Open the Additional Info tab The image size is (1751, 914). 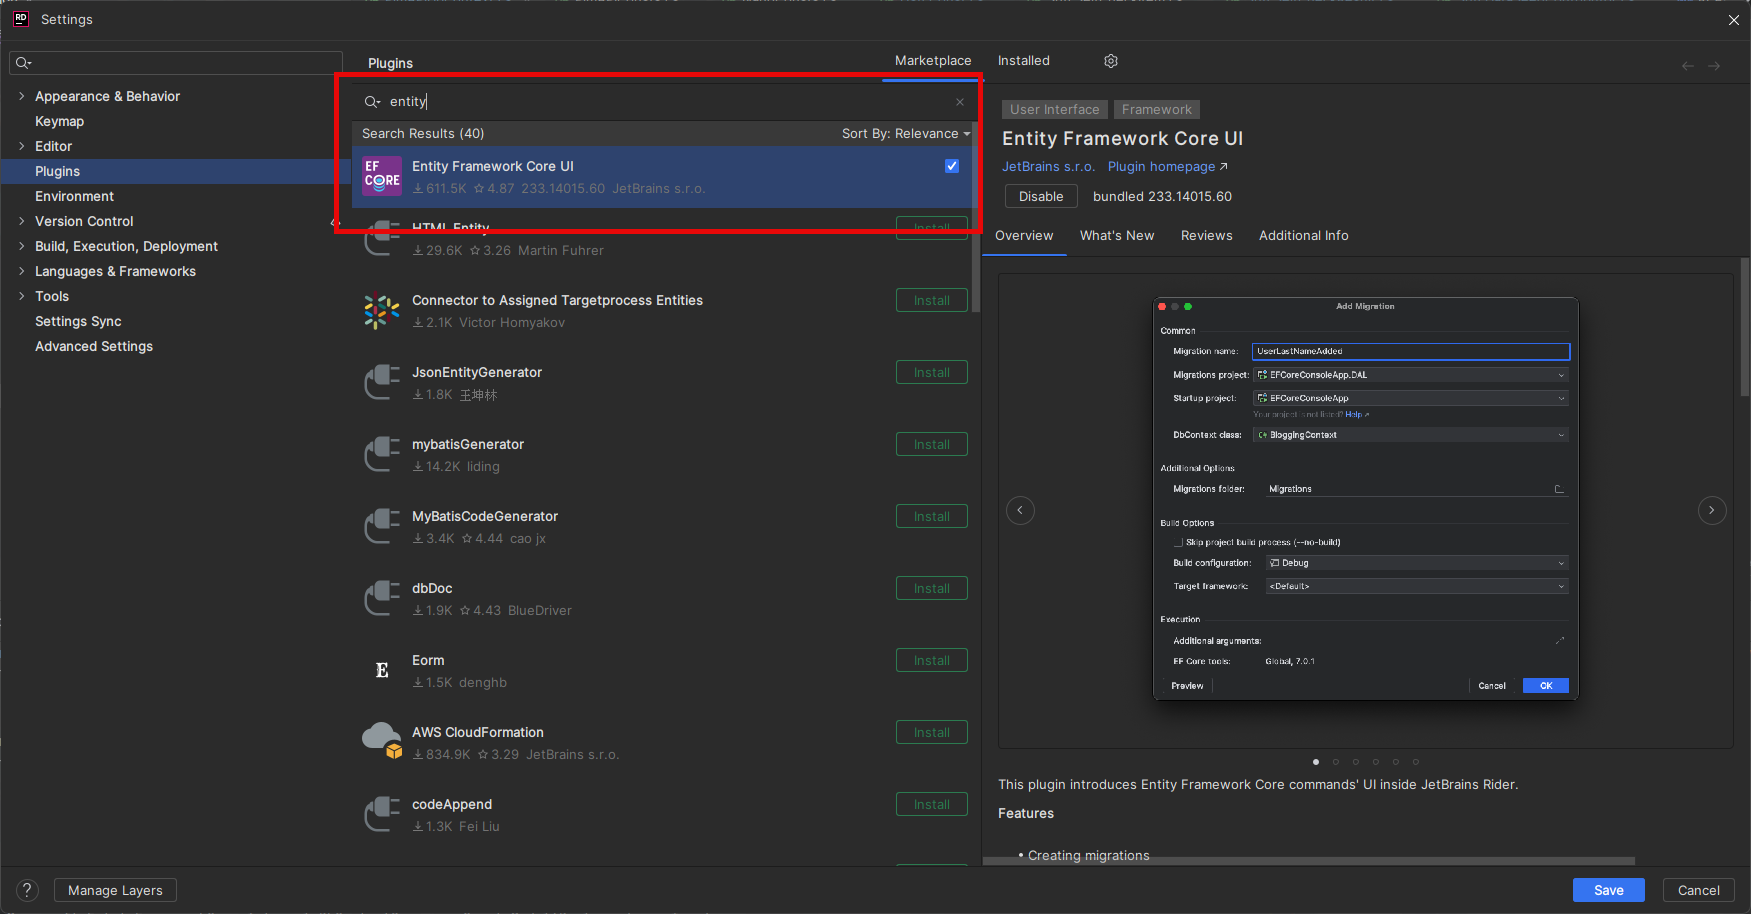coord(1304,236)
